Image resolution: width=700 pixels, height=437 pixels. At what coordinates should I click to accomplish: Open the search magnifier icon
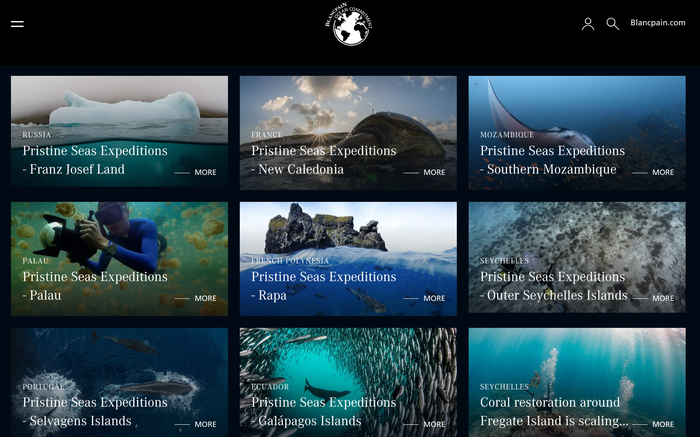[612, 24]
